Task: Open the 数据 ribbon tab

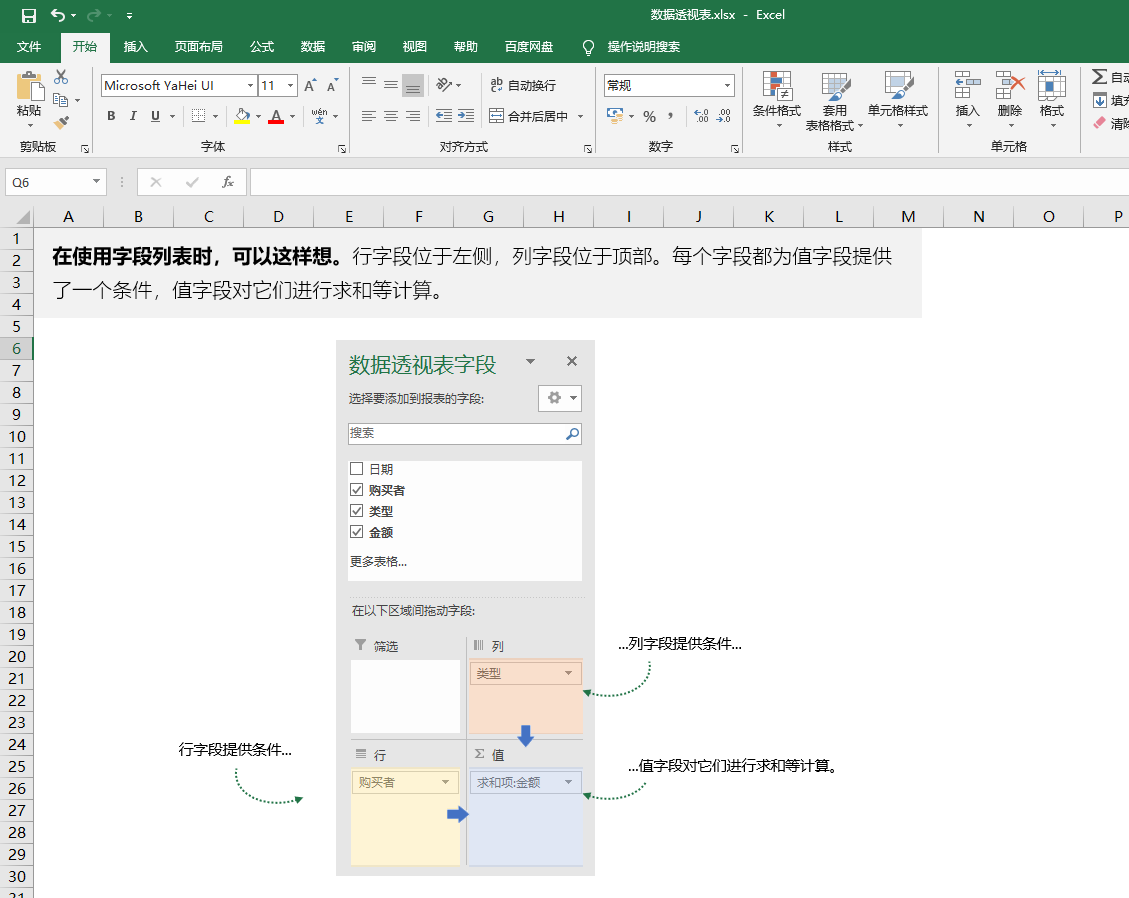Action: point(312,47)
